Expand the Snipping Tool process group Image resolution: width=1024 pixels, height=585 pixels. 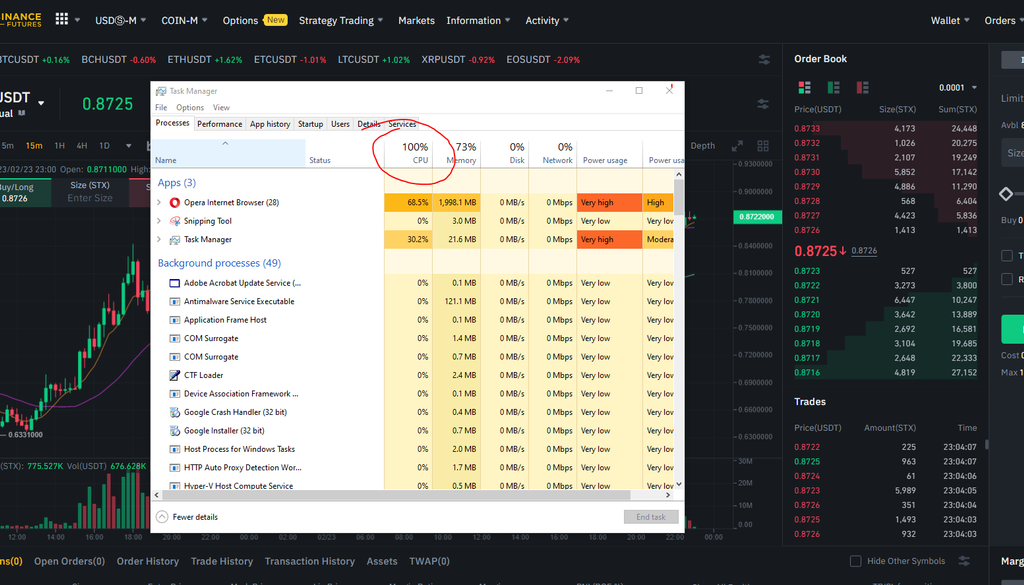pos(159,221)
